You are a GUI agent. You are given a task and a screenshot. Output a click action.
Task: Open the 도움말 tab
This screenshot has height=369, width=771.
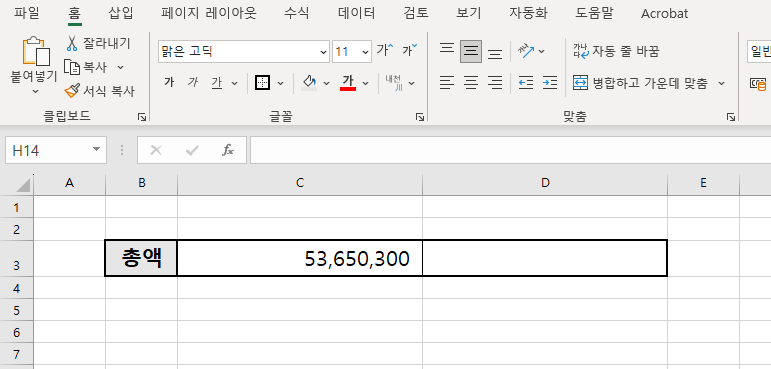pos(594,13)
